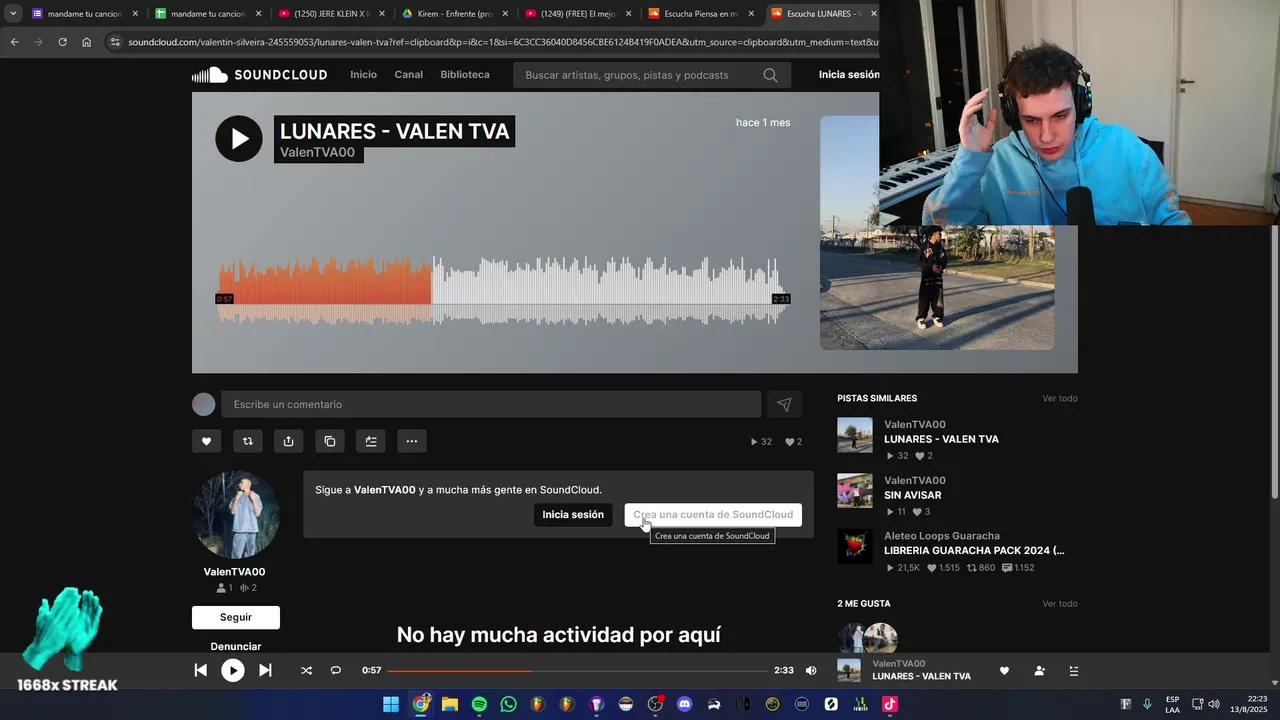
Task: Play the LUNARES track with the big play button
Action: [239, 139]
